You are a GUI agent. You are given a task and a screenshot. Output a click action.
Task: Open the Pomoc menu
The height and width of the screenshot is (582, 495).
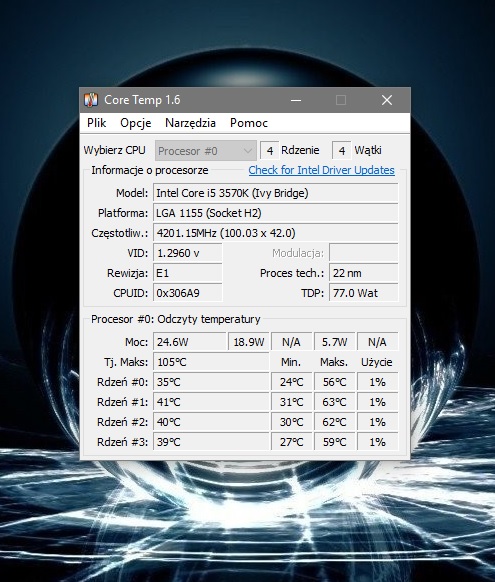tap(249, 123)
